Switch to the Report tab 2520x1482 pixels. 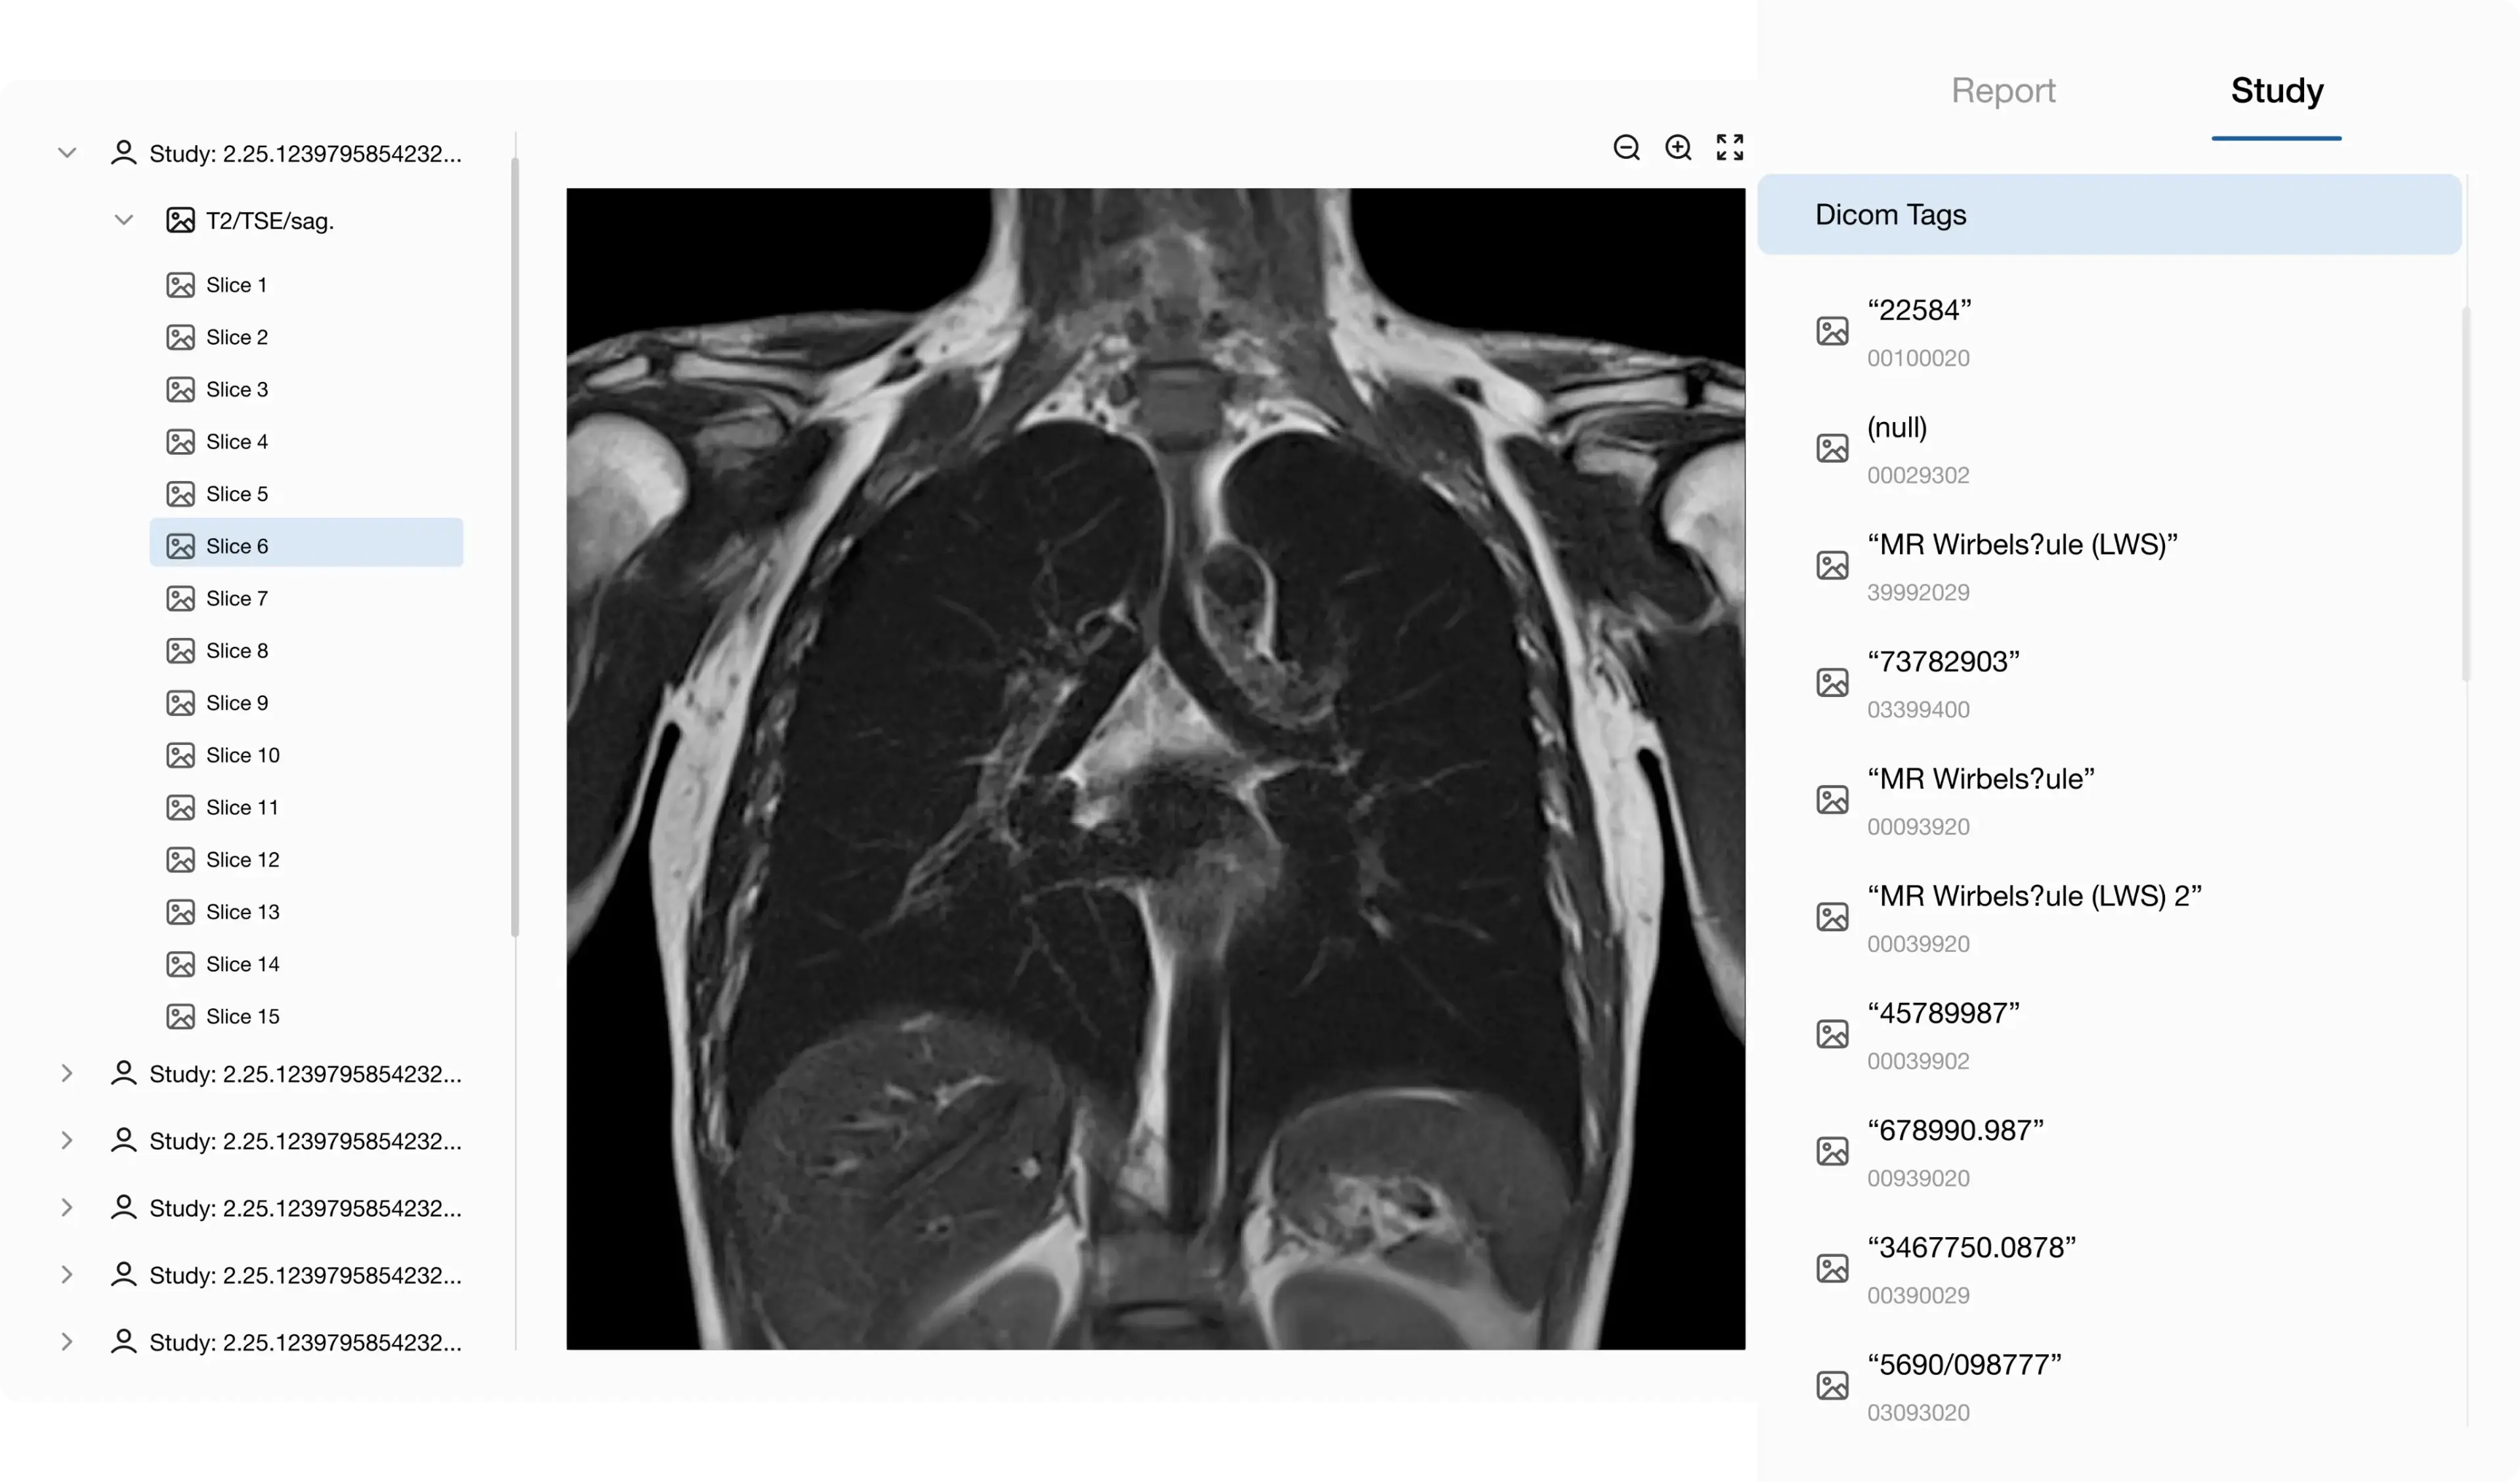click(x=2003, y=91)
